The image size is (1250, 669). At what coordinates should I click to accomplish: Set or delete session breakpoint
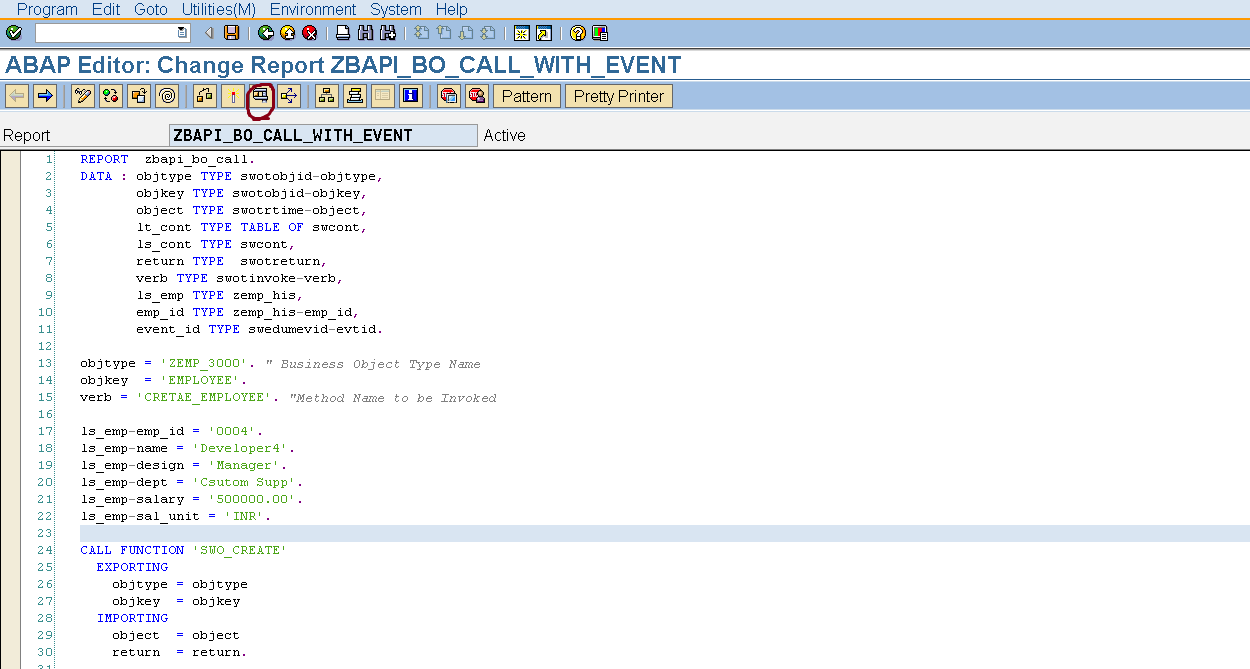(x=449, y=96)
